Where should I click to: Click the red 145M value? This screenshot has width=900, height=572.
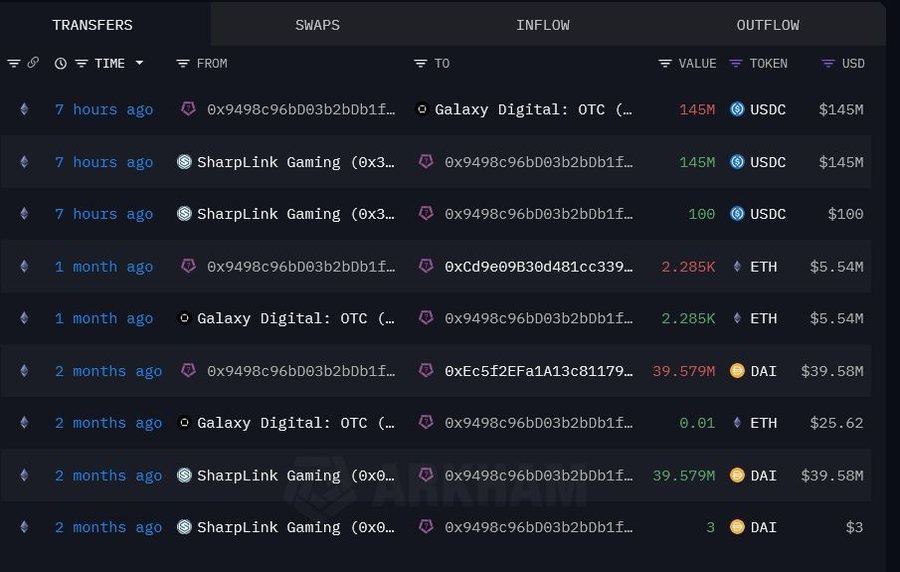tap(697, 110)
